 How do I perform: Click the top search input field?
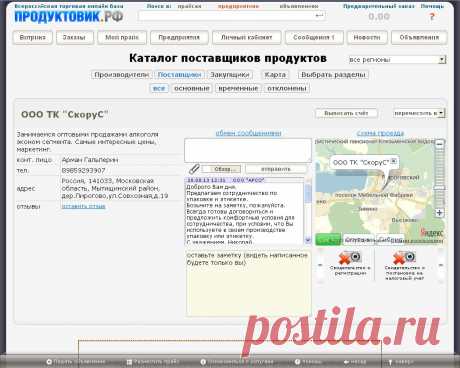coord(232,16)
